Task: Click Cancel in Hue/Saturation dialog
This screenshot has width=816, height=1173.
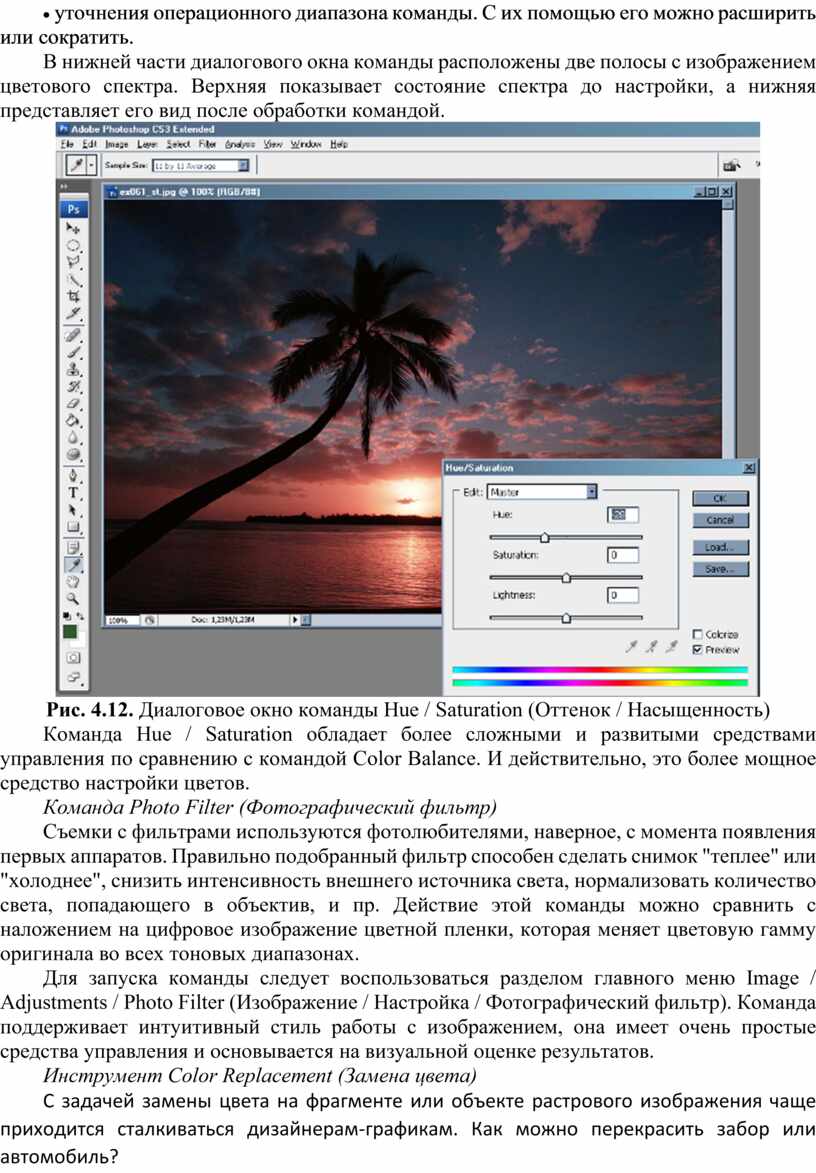Action: pyautogui.click(x=720, y=520)
